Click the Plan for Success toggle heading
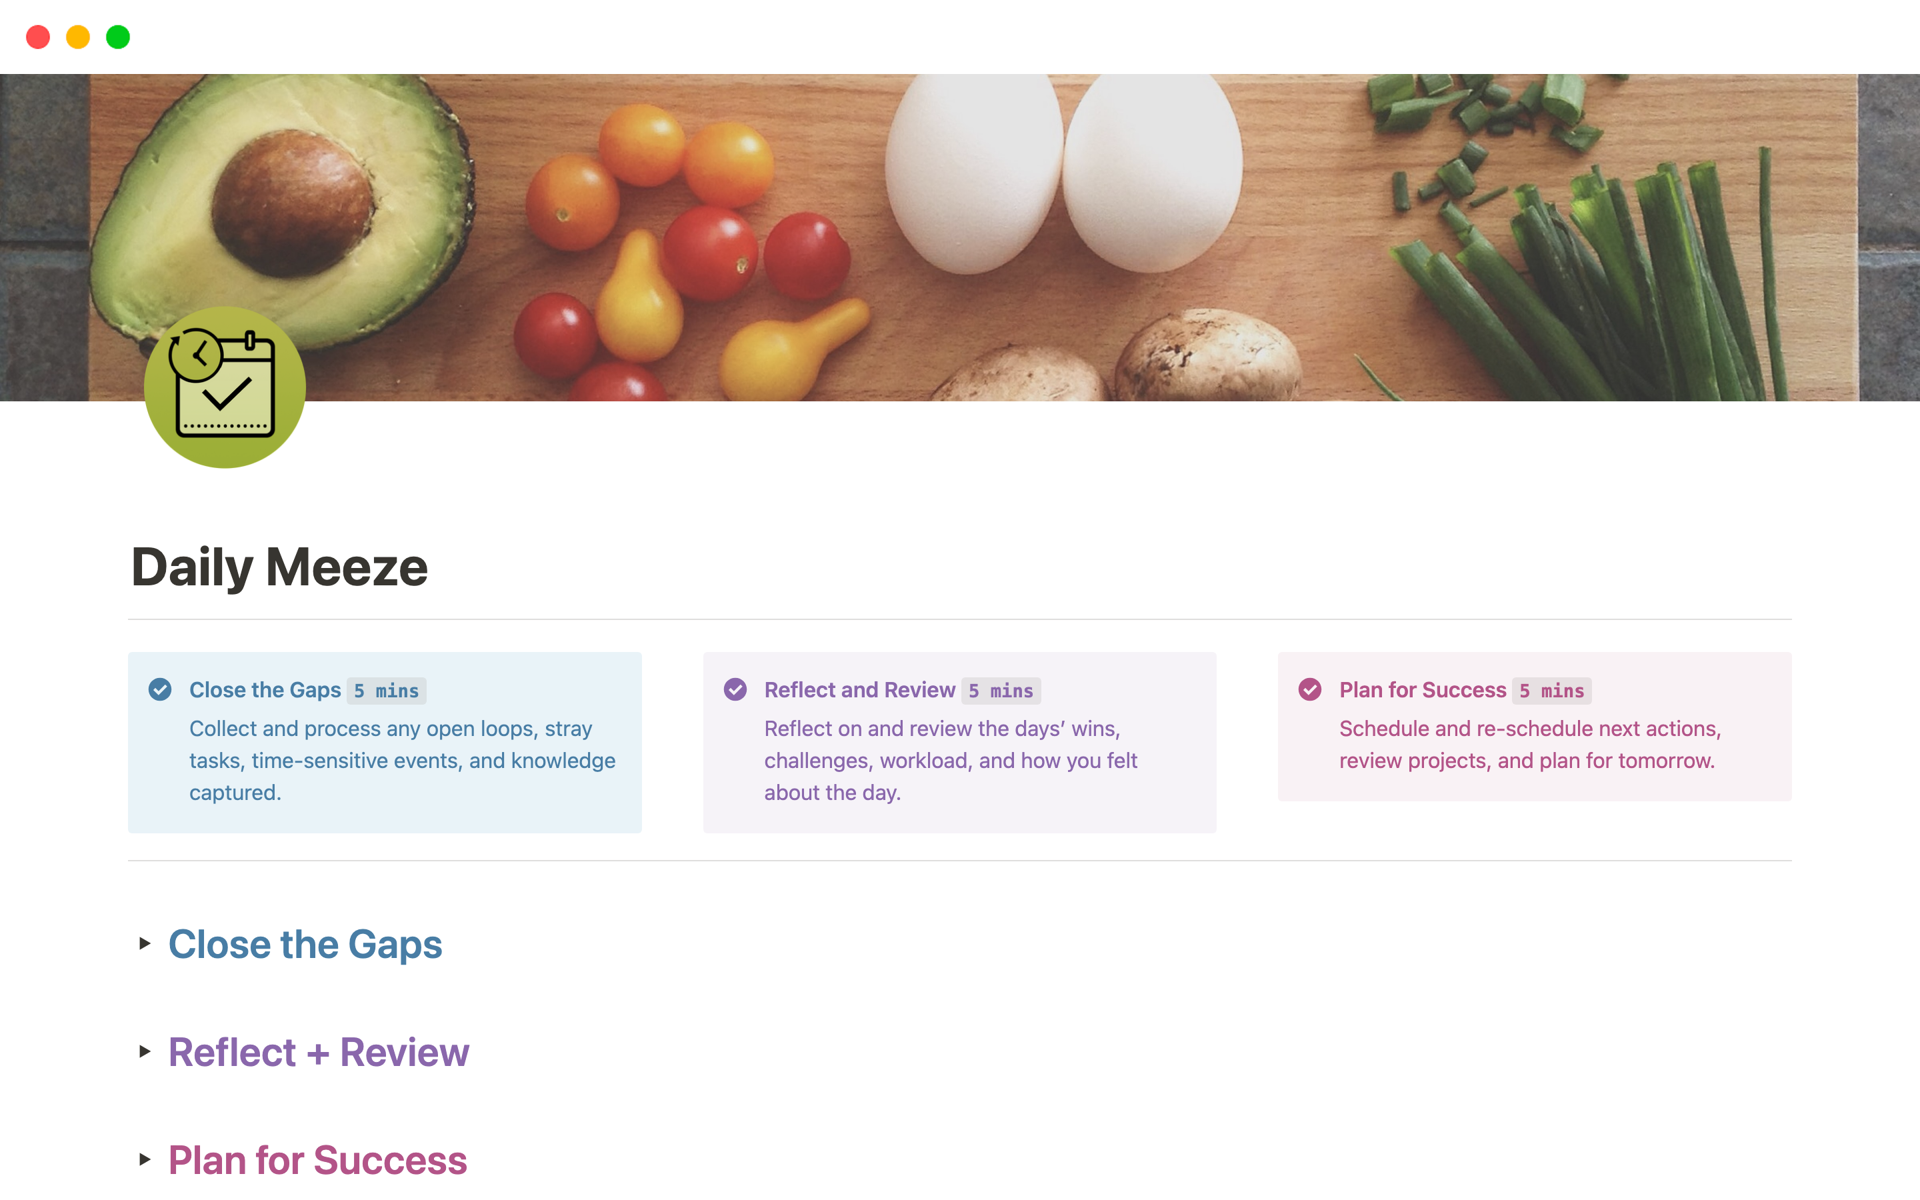 tap(317, 1160)
